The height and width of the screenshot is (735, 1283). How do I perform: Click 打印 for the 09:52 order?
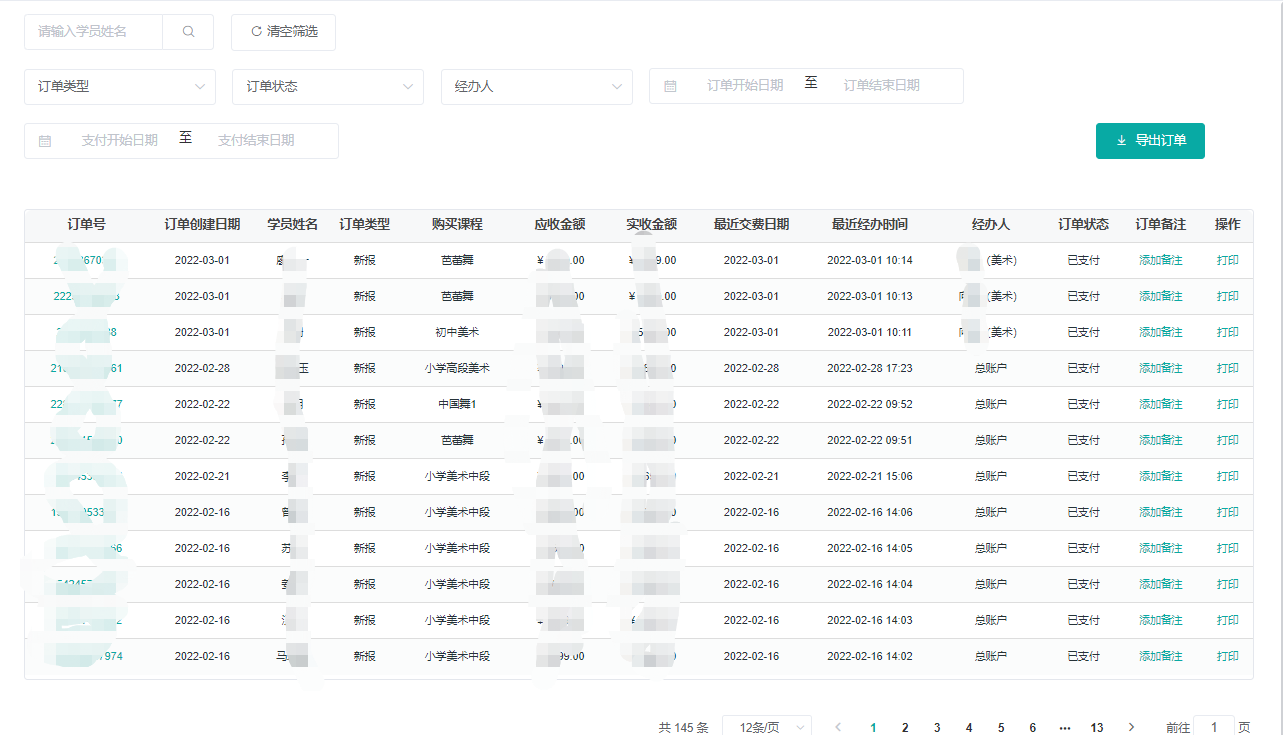[1228, 405]
